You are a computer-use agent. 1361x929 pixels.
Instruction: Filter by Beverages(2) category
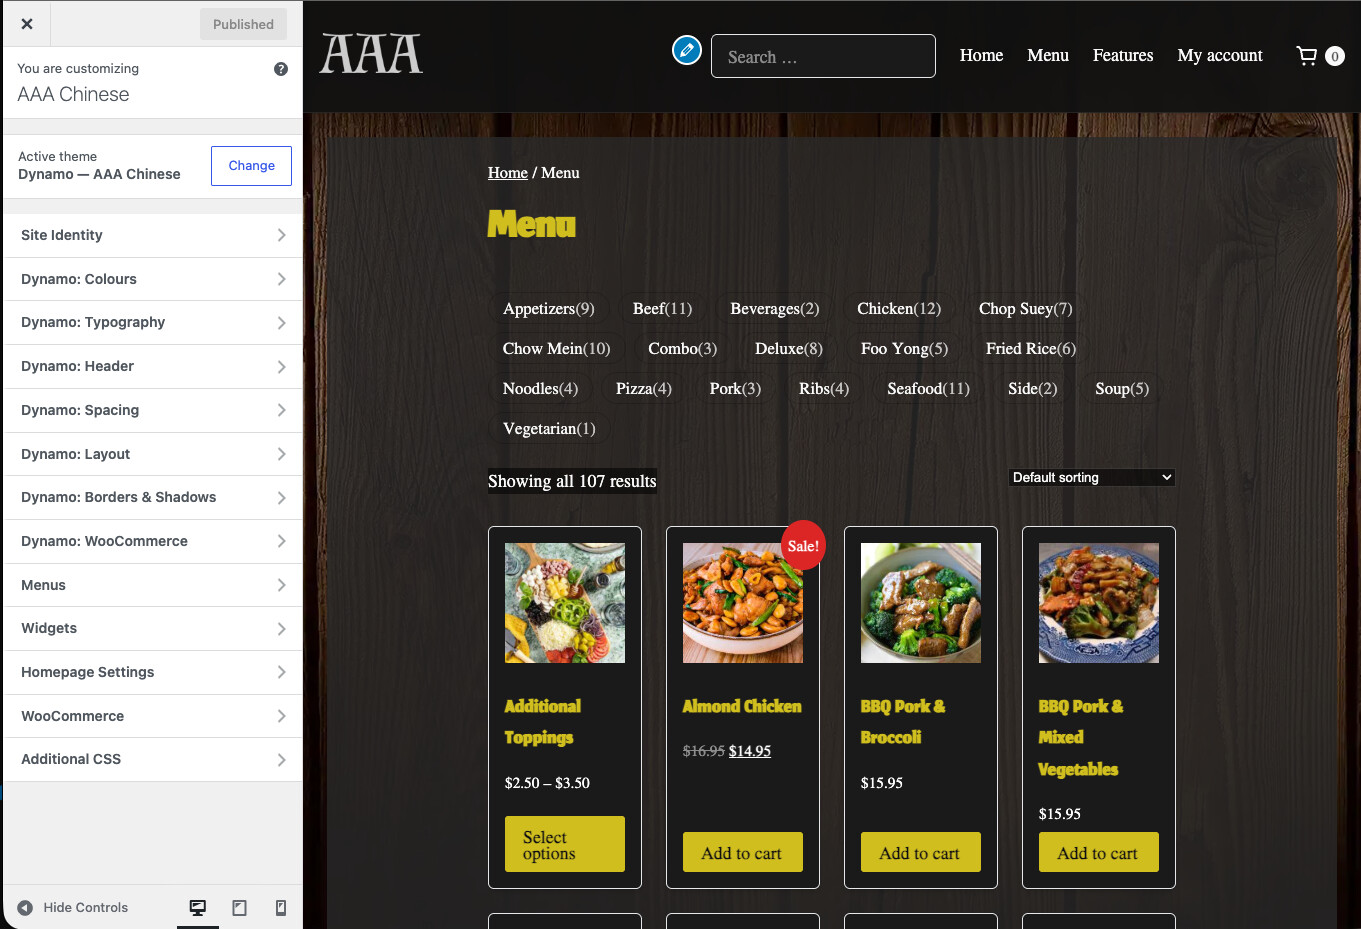click(x=775, y=309)
